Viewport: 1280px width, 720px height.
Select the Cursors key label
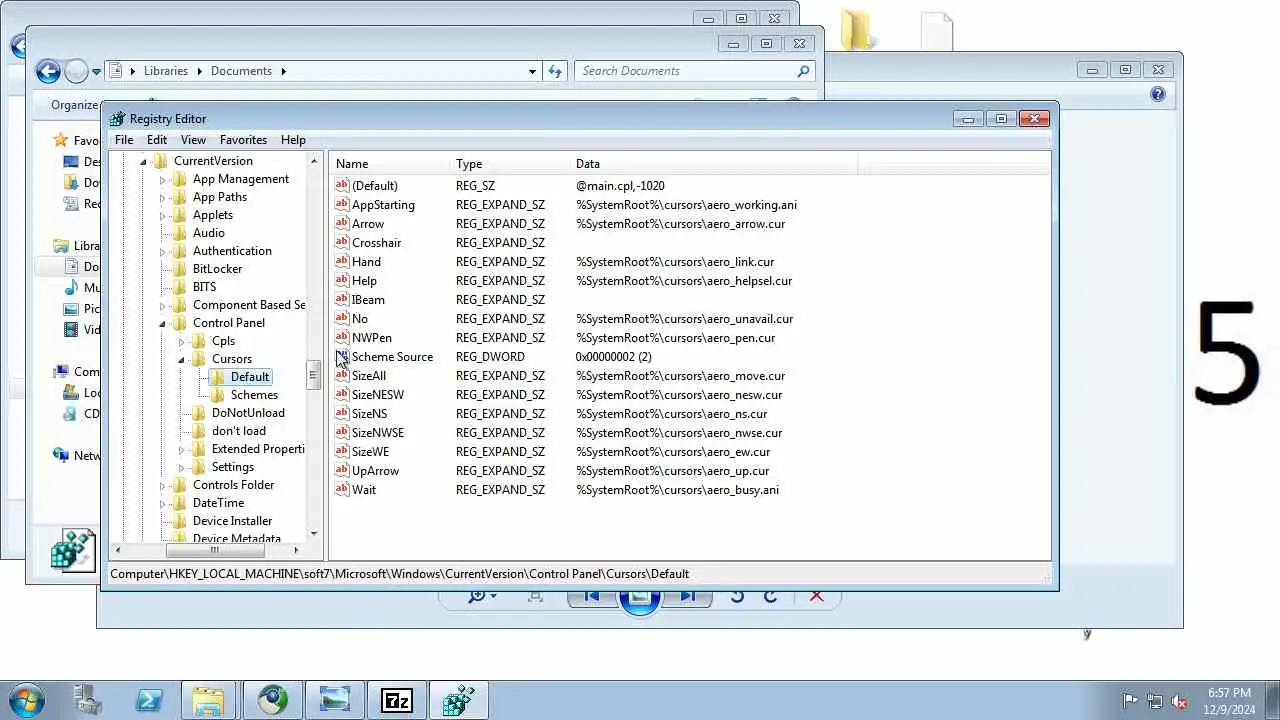(x=232, y=359)
